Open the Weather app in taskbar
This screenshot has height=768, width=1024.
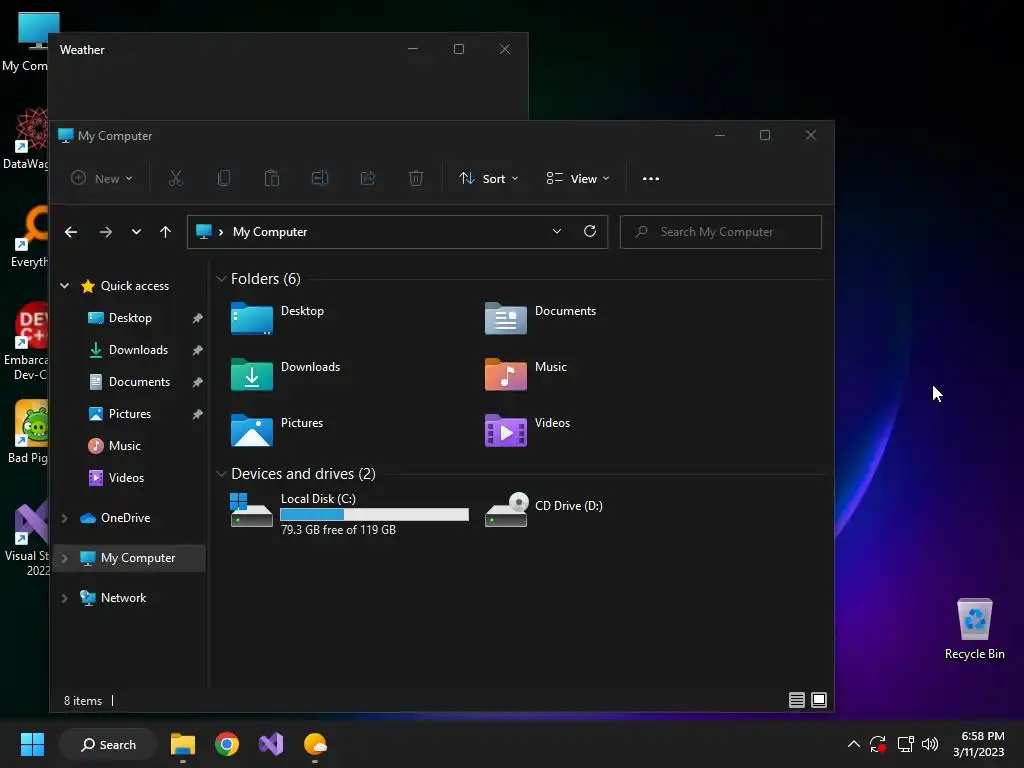(315, 744)
